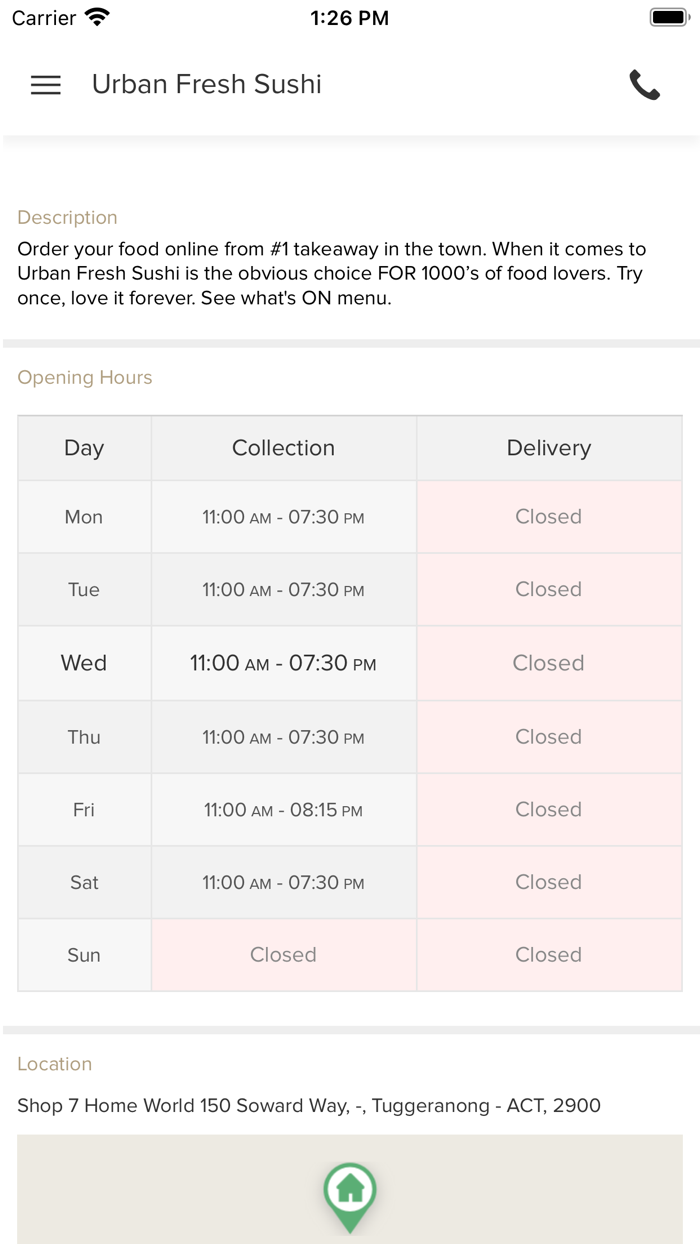Tap the phone call icon

tap(645, 85)
